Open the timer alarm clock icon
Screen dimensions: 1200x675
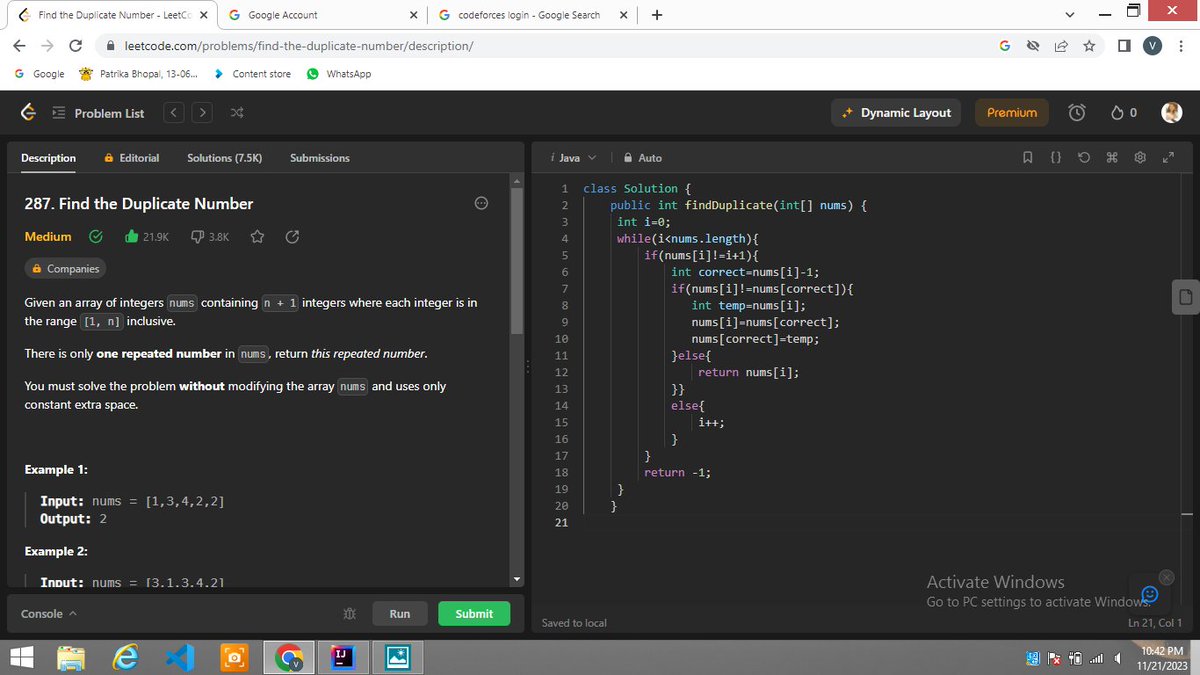click(1077, 113)
